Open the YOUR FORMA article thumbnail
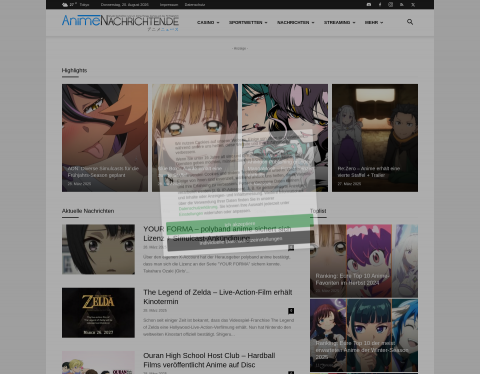The image size is (480, 374). 98,249
